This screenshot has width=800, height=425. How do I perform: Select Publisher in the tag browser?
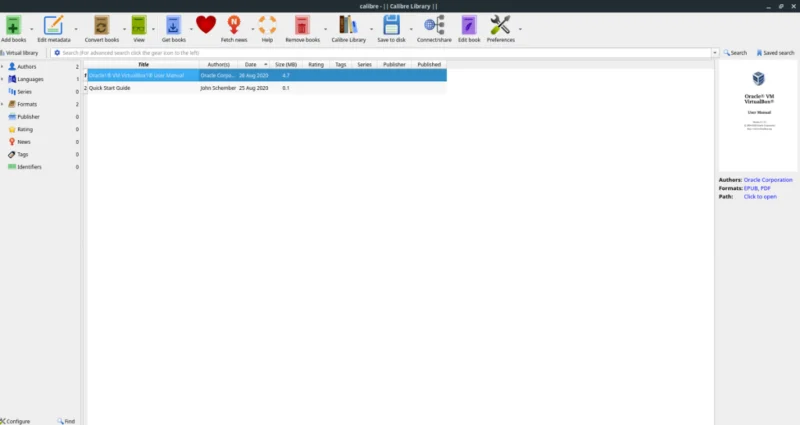coord(28,116)
